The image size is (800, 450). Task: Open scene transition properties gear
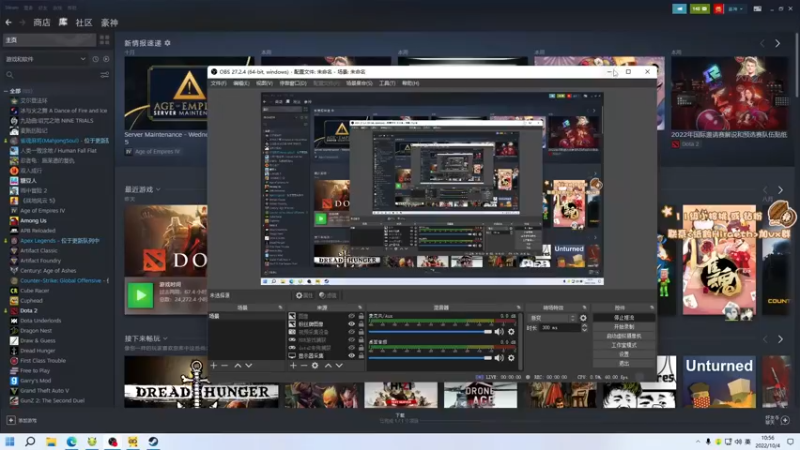pyautogui.click(x=583, y=318)
